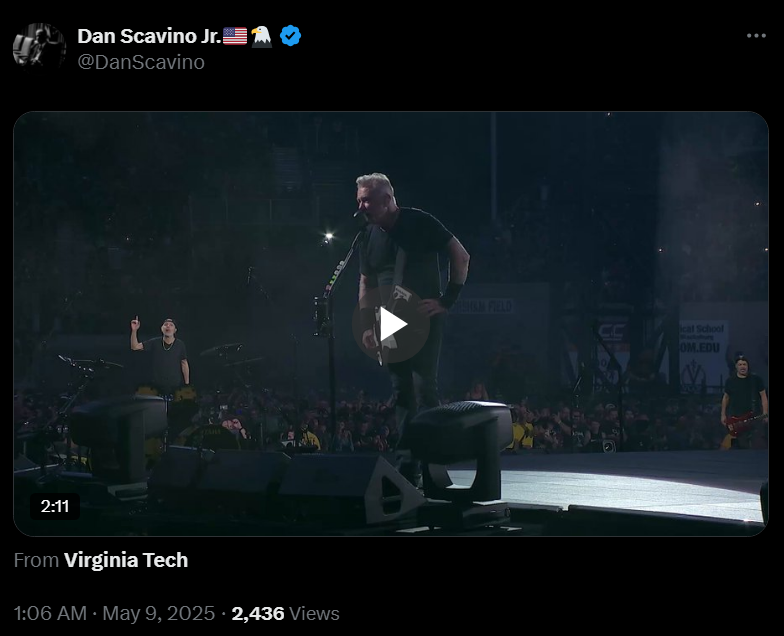Screen dimensions: 784x636
Task: Click the American flag emoji in name
Action: (x=235, y=36)
